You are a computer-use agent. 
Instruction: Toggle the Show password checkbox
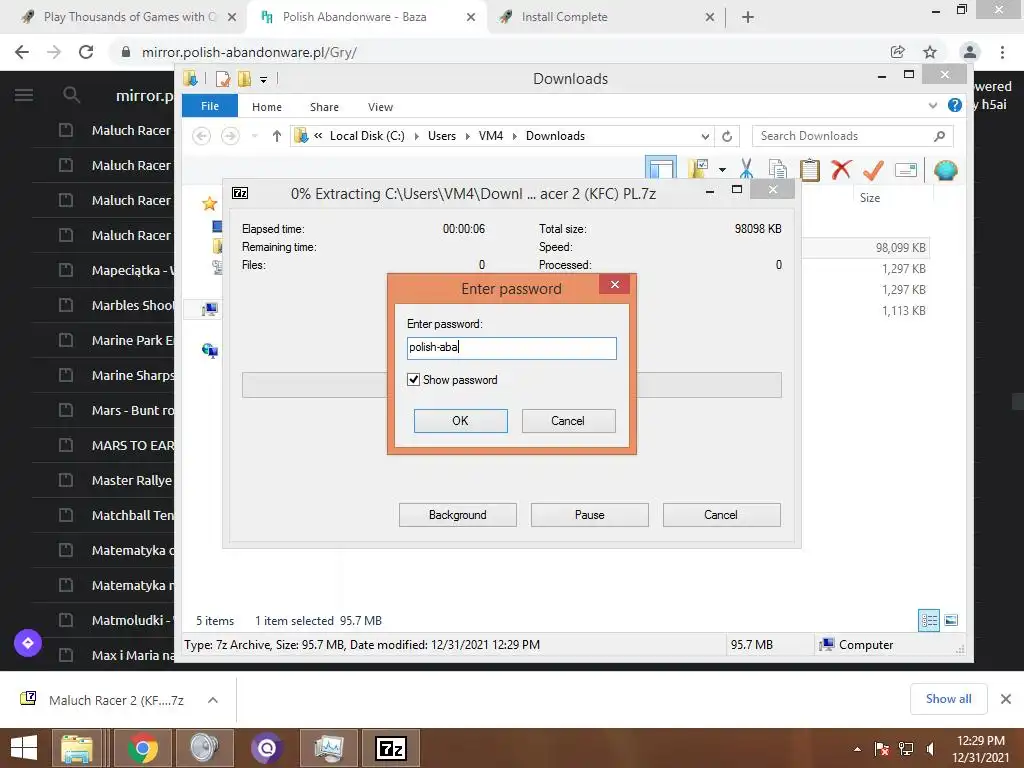413,379
